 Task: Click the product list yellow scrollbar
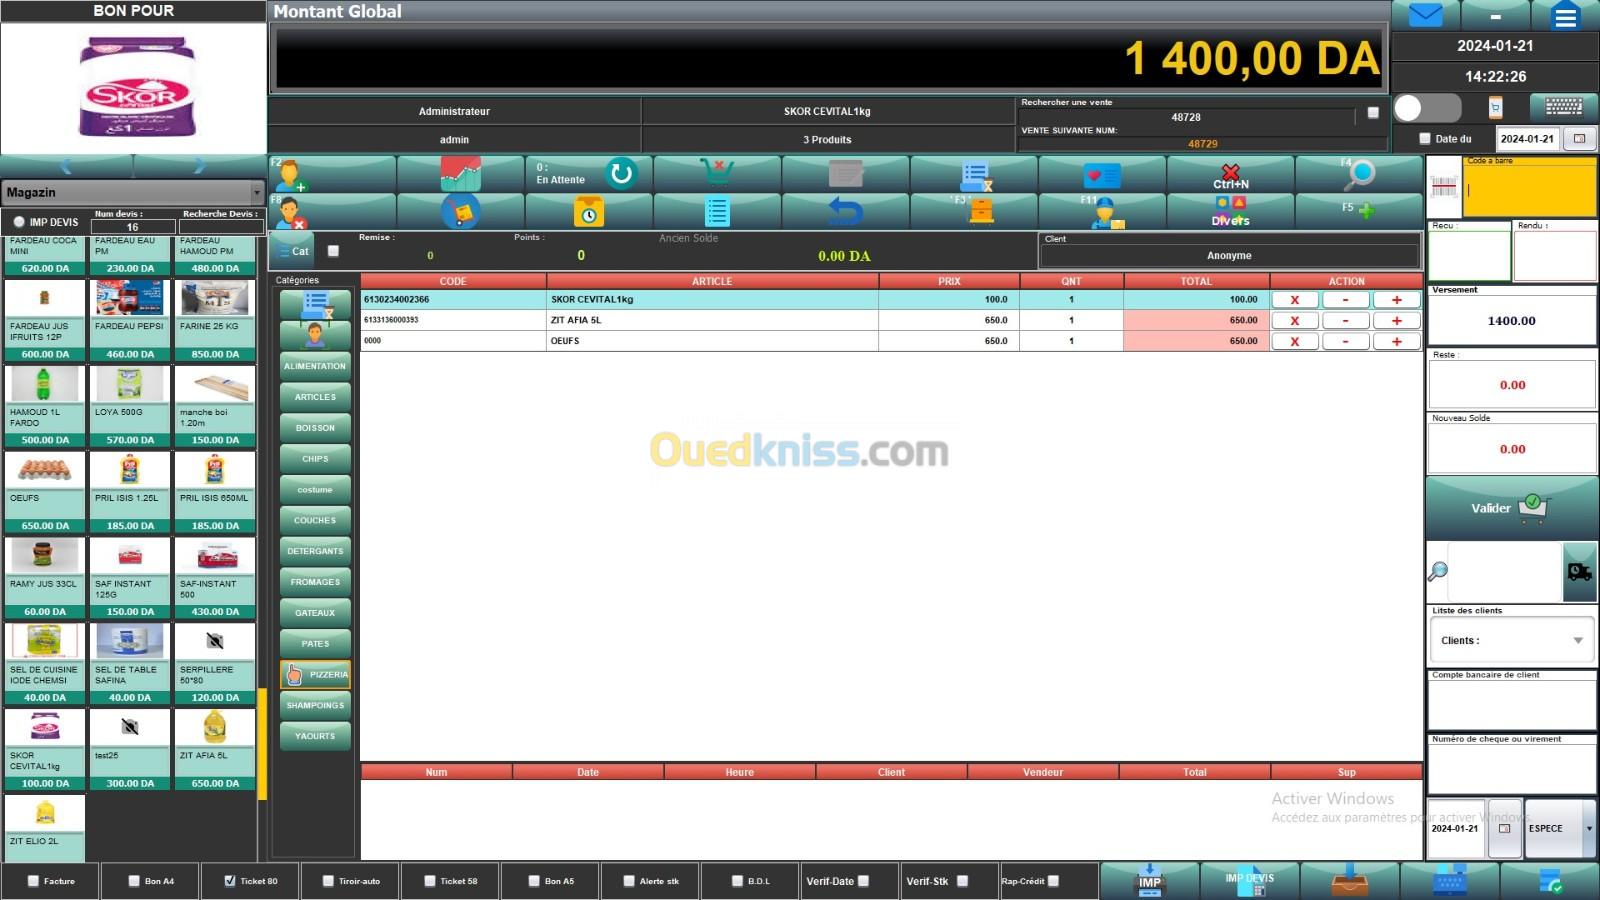tap(262, 744)
